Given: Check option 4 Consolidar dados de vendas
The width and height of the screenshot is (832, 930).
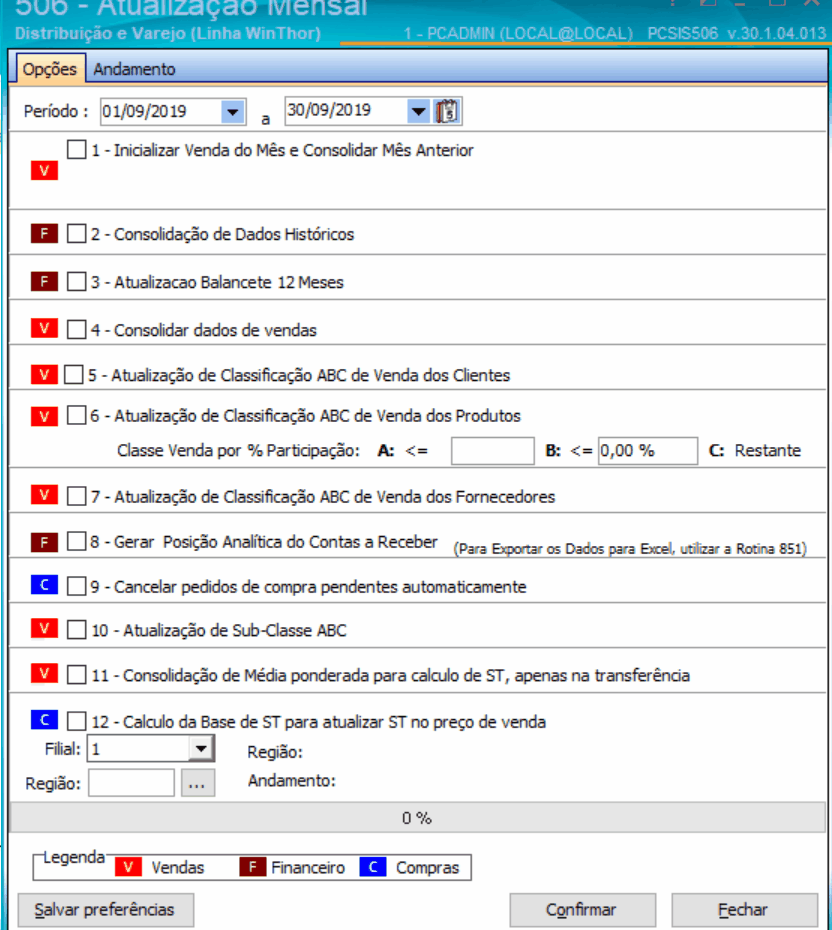Looking at the screenshot, I should [77, 329].
